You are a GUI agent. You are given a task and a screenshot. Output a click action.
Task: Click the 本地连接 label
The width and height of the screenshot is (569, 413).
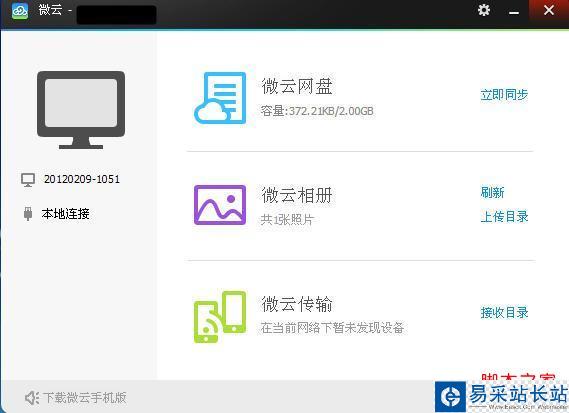[66, 214]
